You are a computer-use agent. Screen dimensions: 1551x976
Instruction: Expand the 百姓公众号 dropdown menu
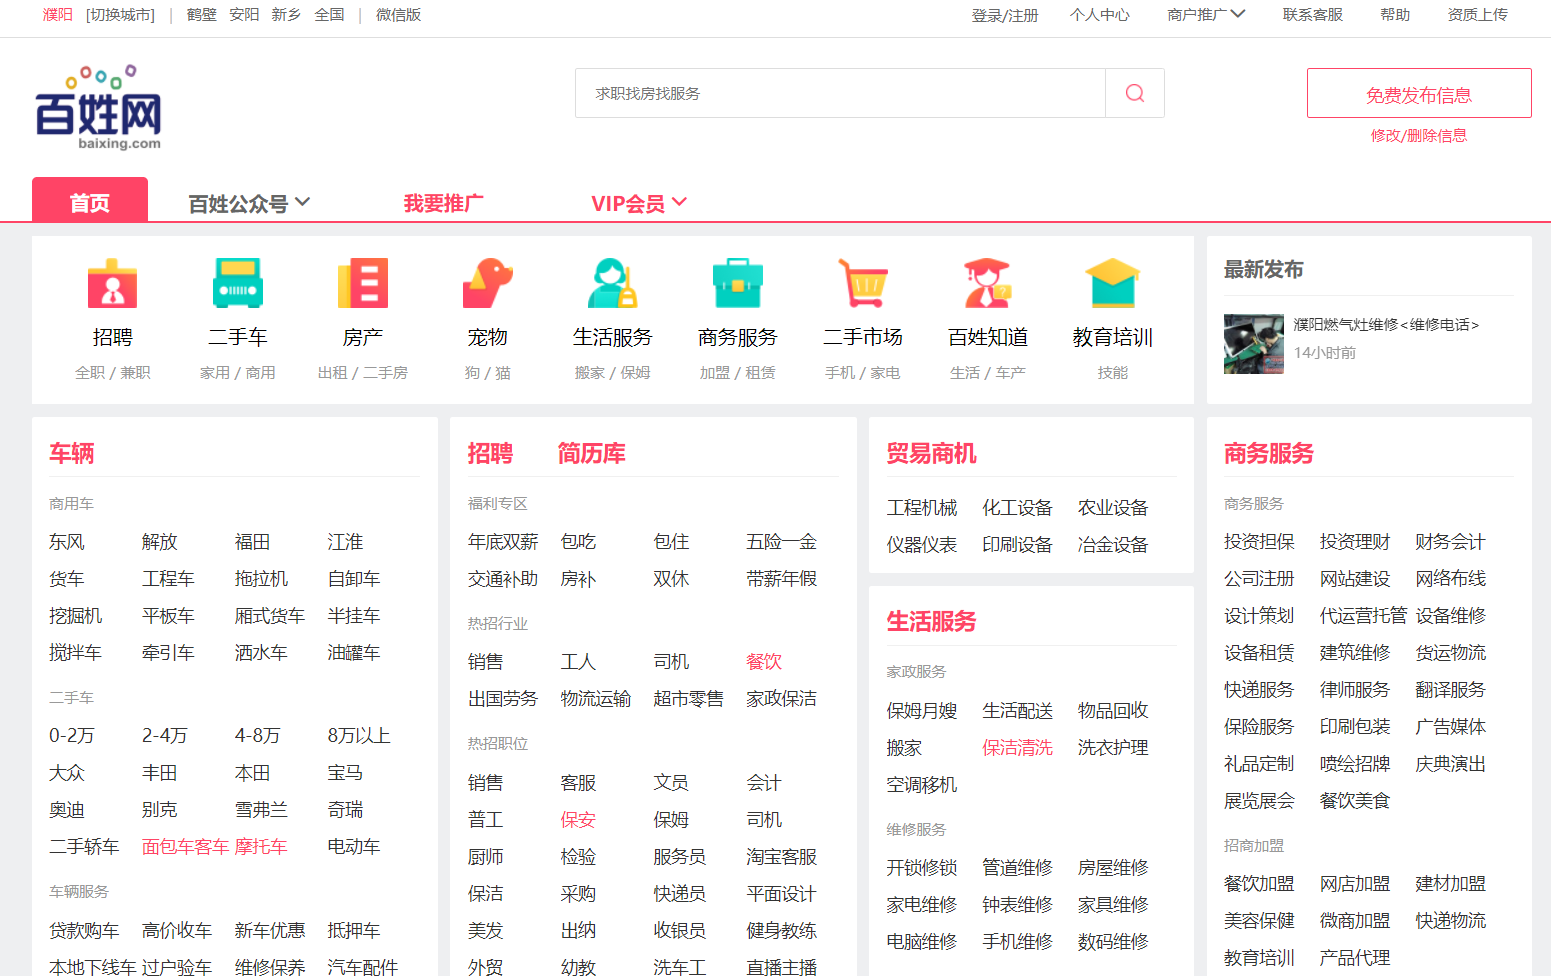(249, 203)
